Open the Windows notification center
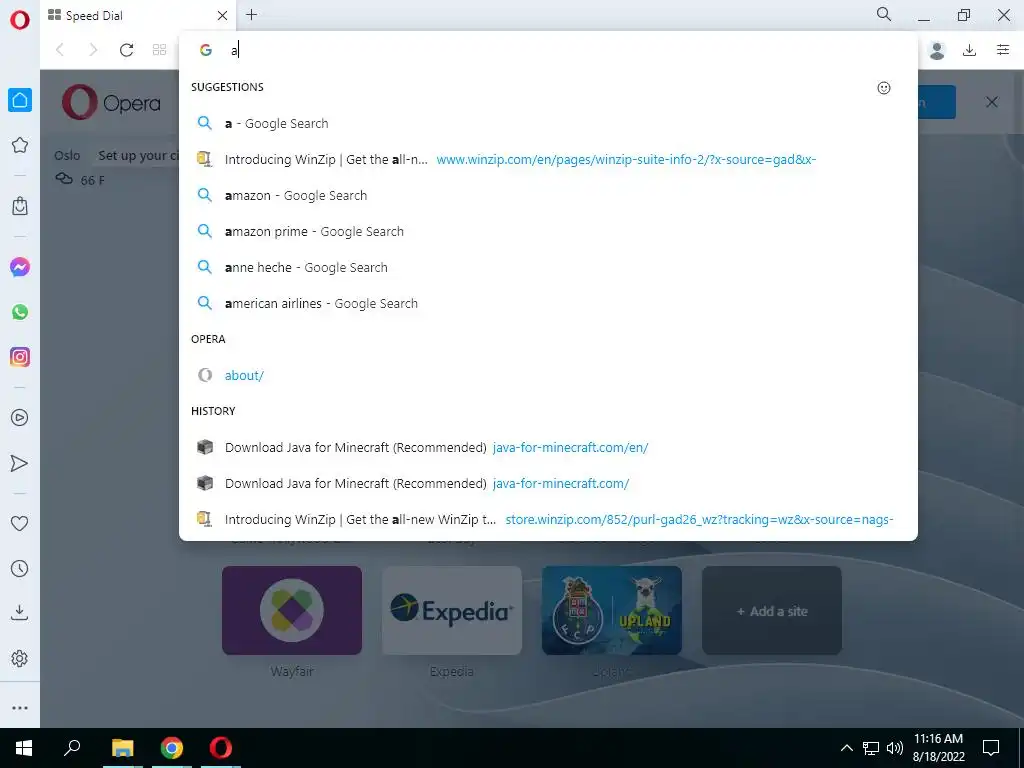This screenshot has height=768, width=1024. (991, 748)
